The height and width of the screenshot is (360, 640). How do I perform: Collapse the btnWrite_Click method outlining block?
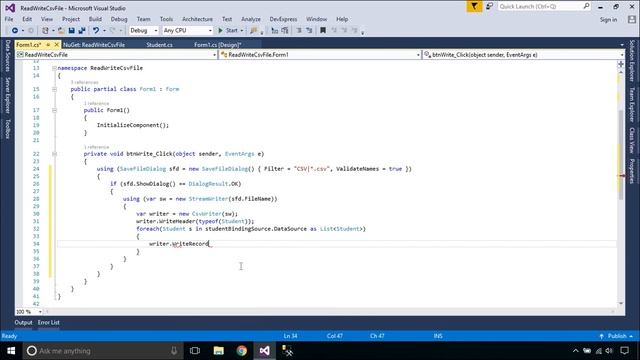(54, 154)
